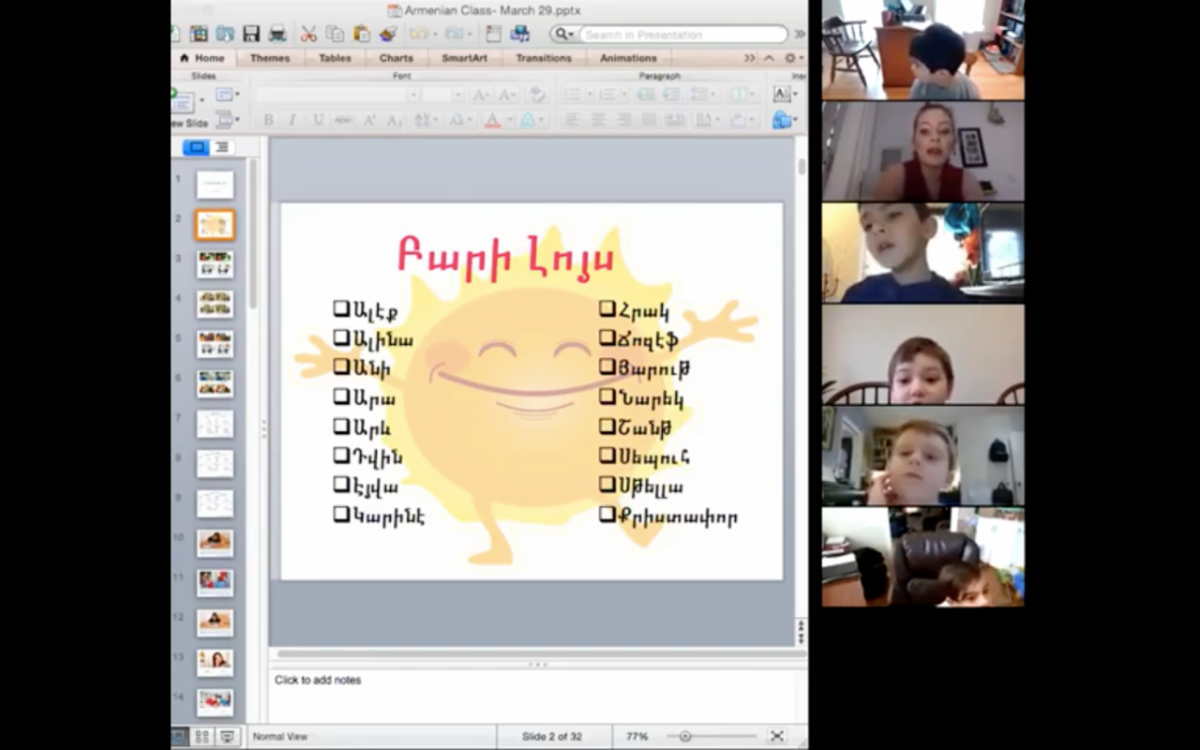Print the presentation using printer icon
1200x750 pixels.
[277, 34]
